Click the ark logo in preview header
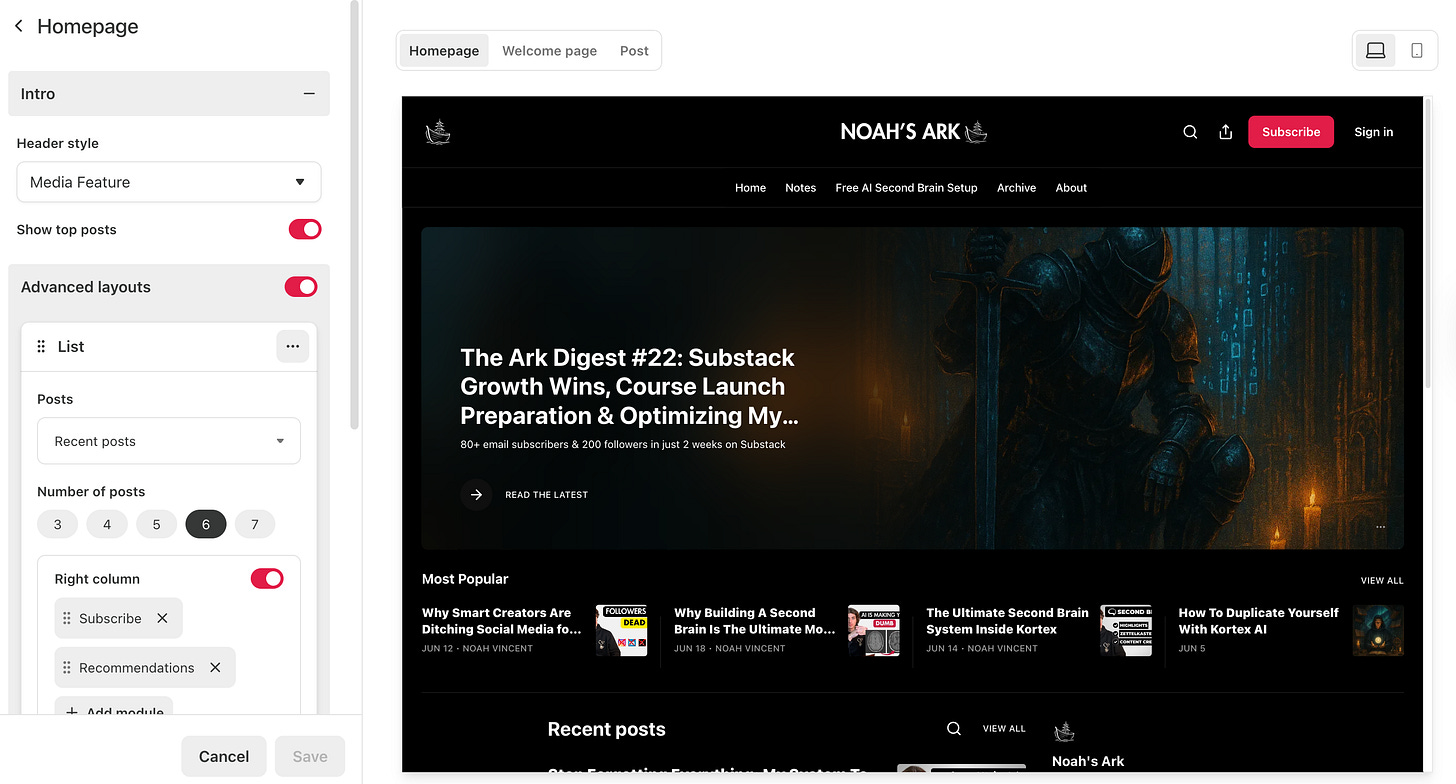1456x784 pixels. 437,132
